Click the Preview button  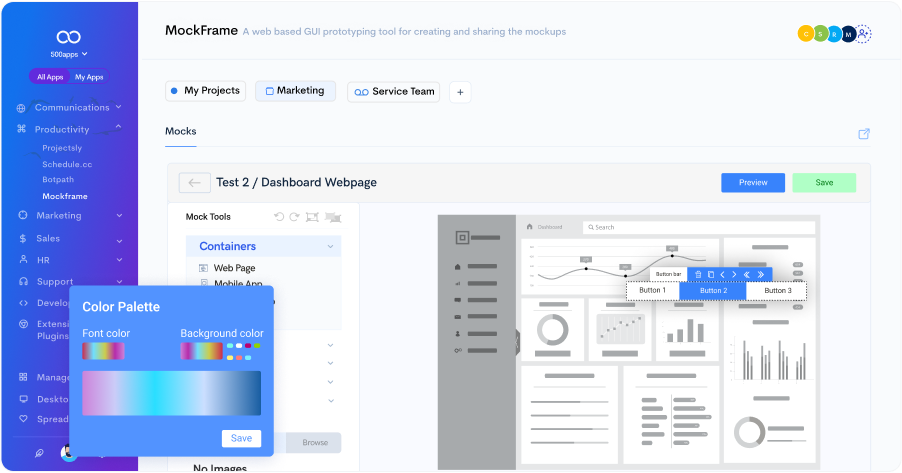(753, 182)
